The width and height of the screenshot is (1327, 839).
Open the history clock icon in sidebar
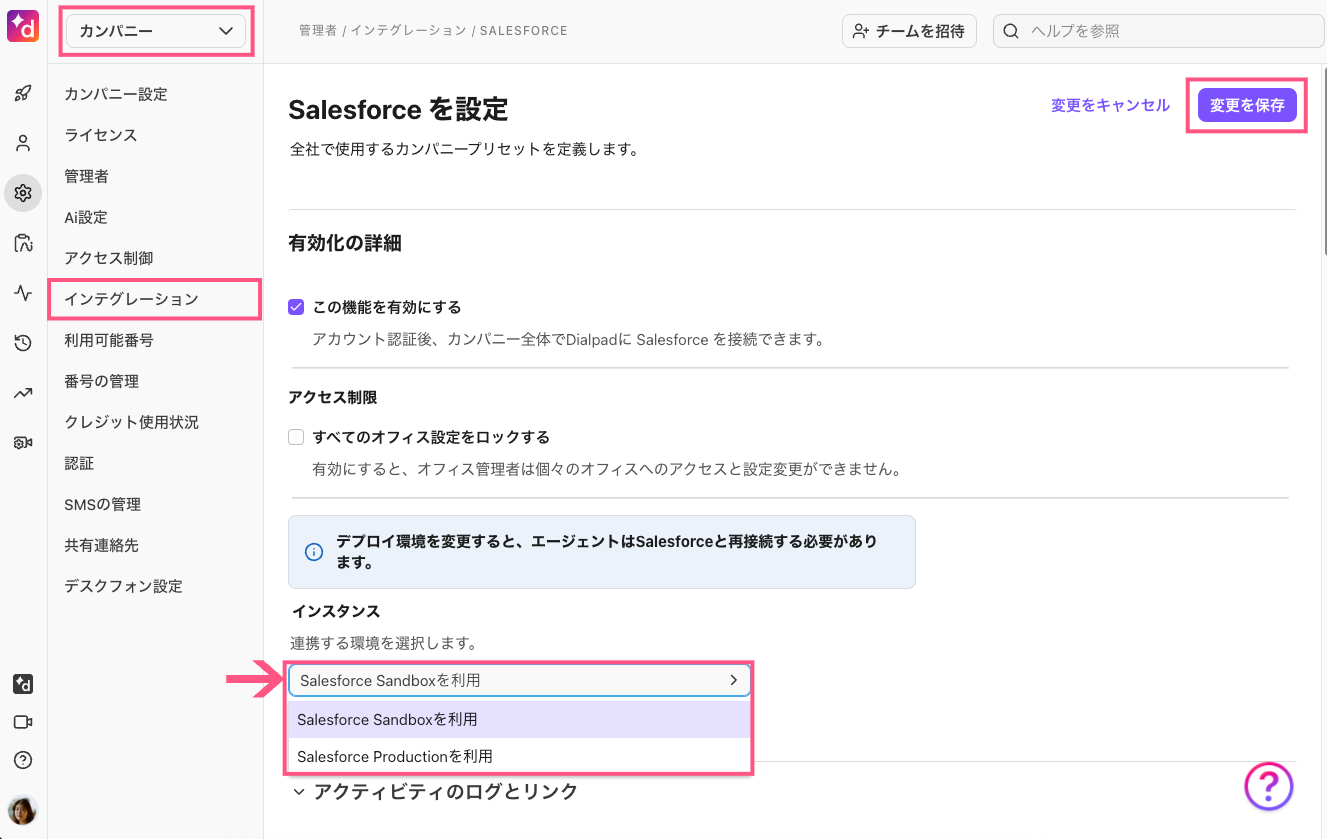(23, 343)
